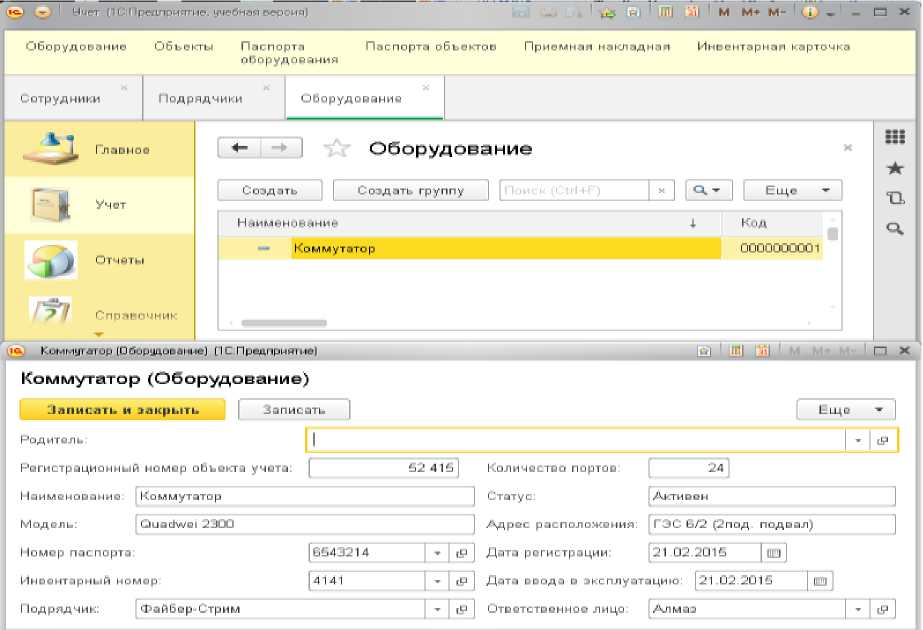Screen dimensions: 923x630
Task: Expand the Номер паспорта dropdown
Action: coord(439,552)
